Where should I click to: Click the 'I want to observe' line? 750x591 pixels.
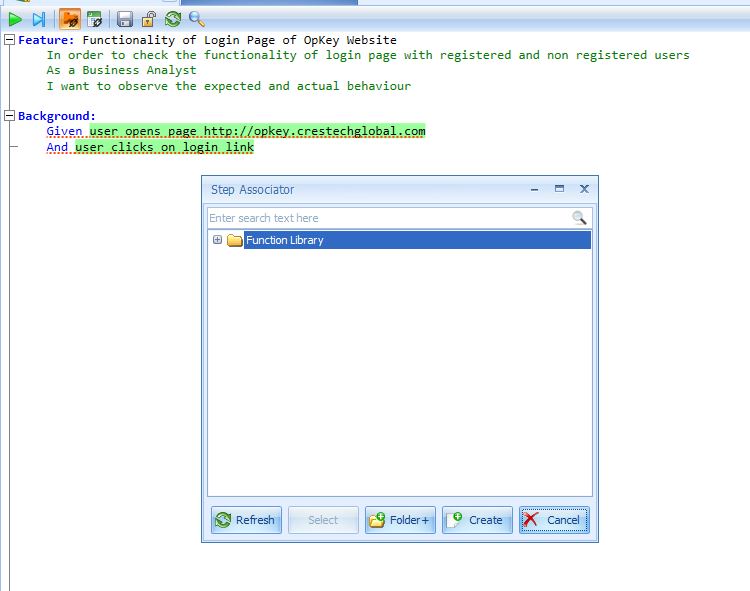point(229,86)
